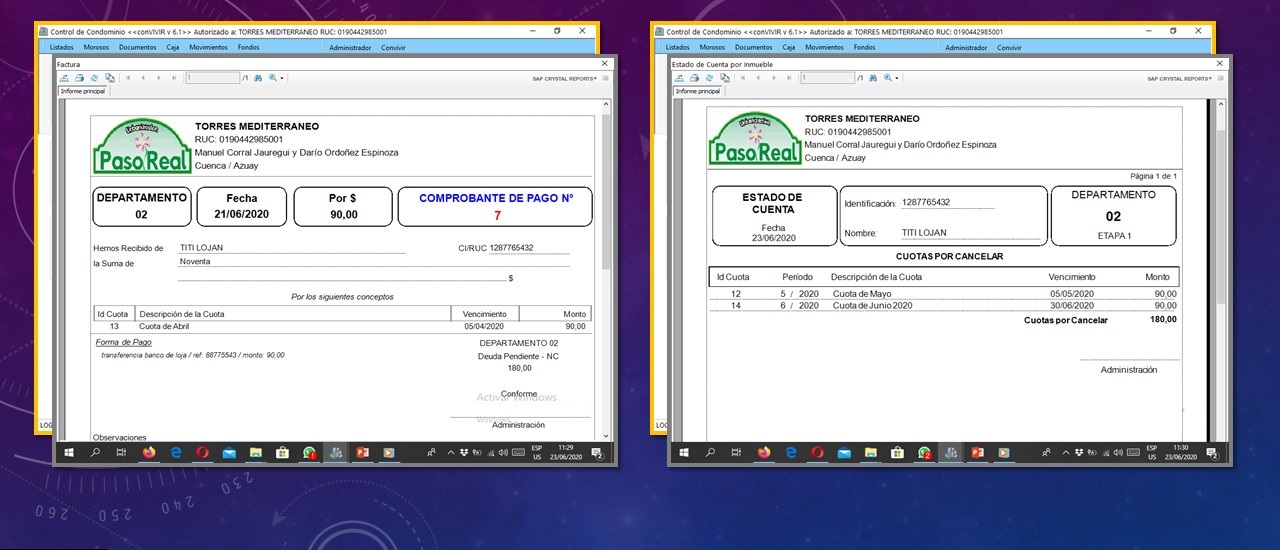Print the report in the Factura window
Screen dimensions: 1280x550
[x=79, y=78]
